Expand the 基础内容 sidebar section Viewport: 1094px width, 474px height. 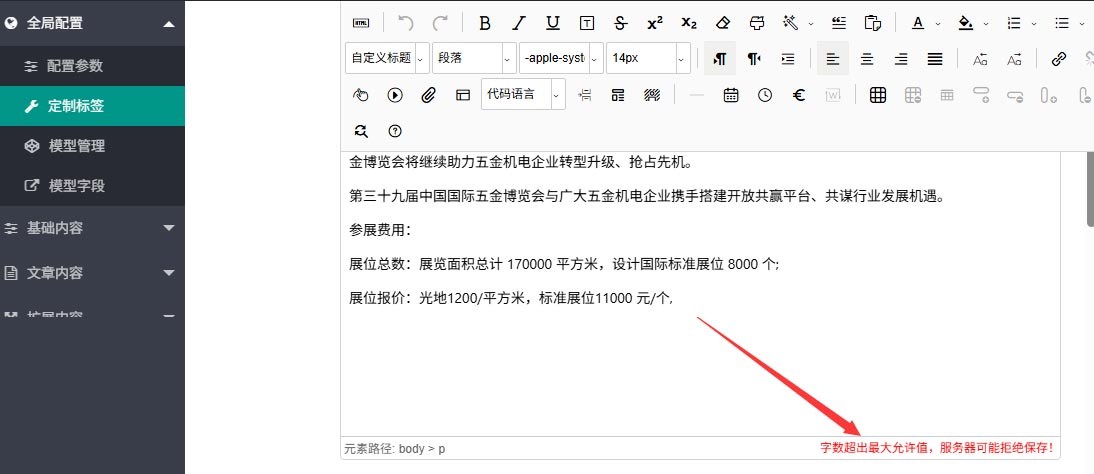[92, 228]
